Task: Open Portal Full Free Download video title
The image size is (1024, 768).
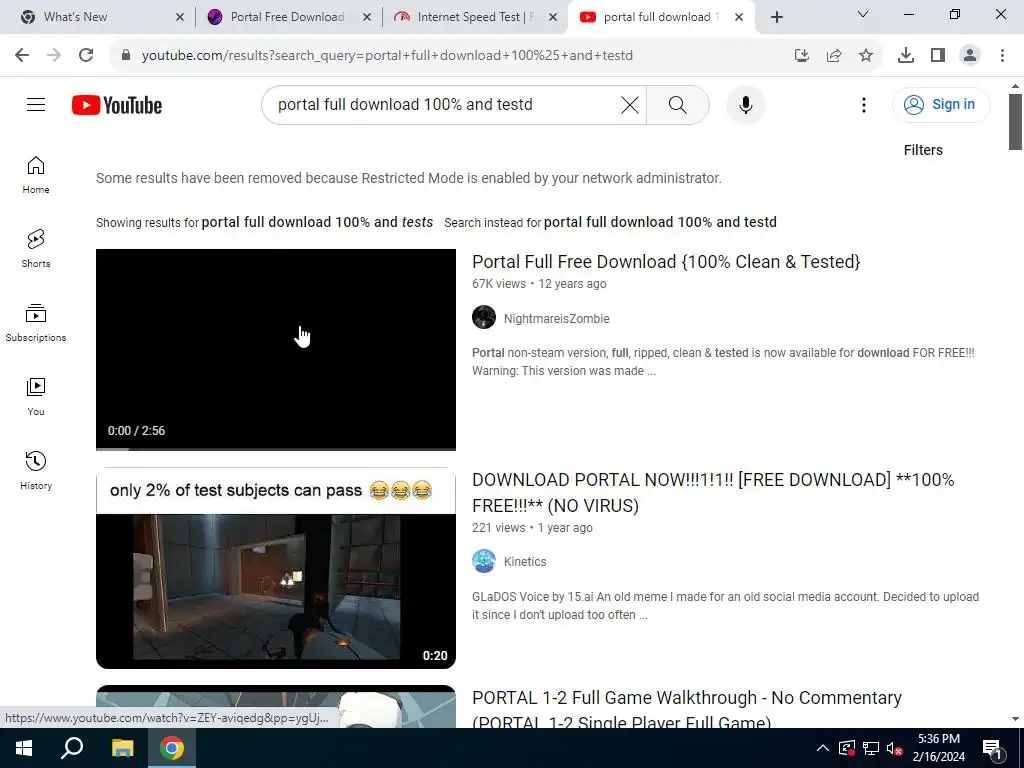Action: (666, 261)
